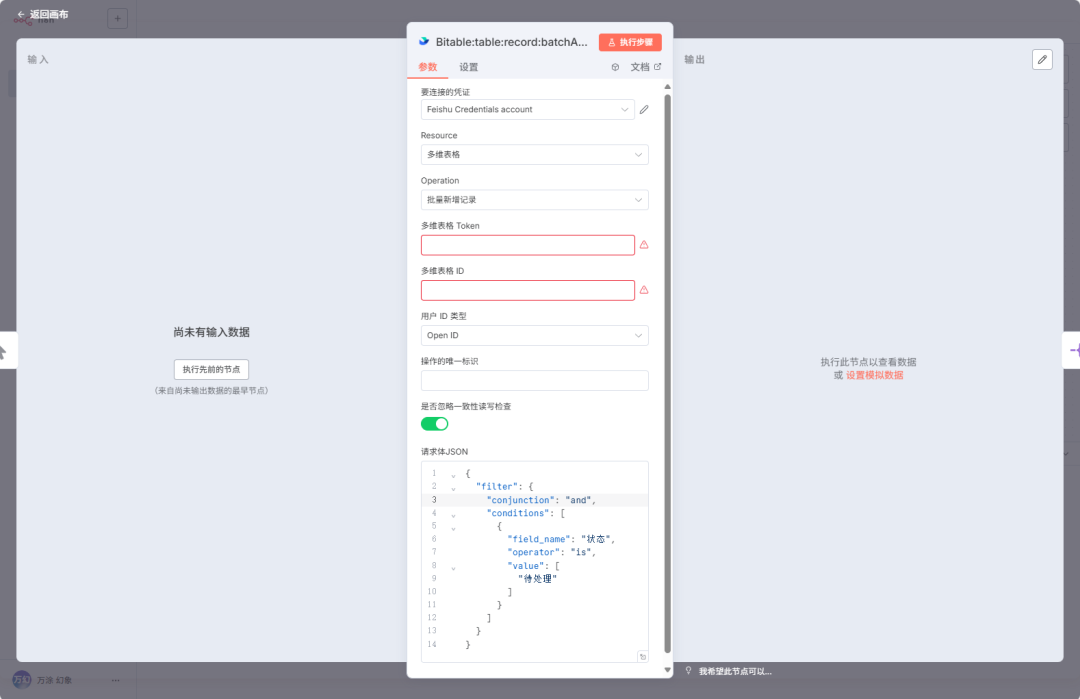Image resolution: width=1080 pixels, height=699 pixels.
Task: Collapse the "value" fold arrow on line 8
Action: click(x=453, y=568)
